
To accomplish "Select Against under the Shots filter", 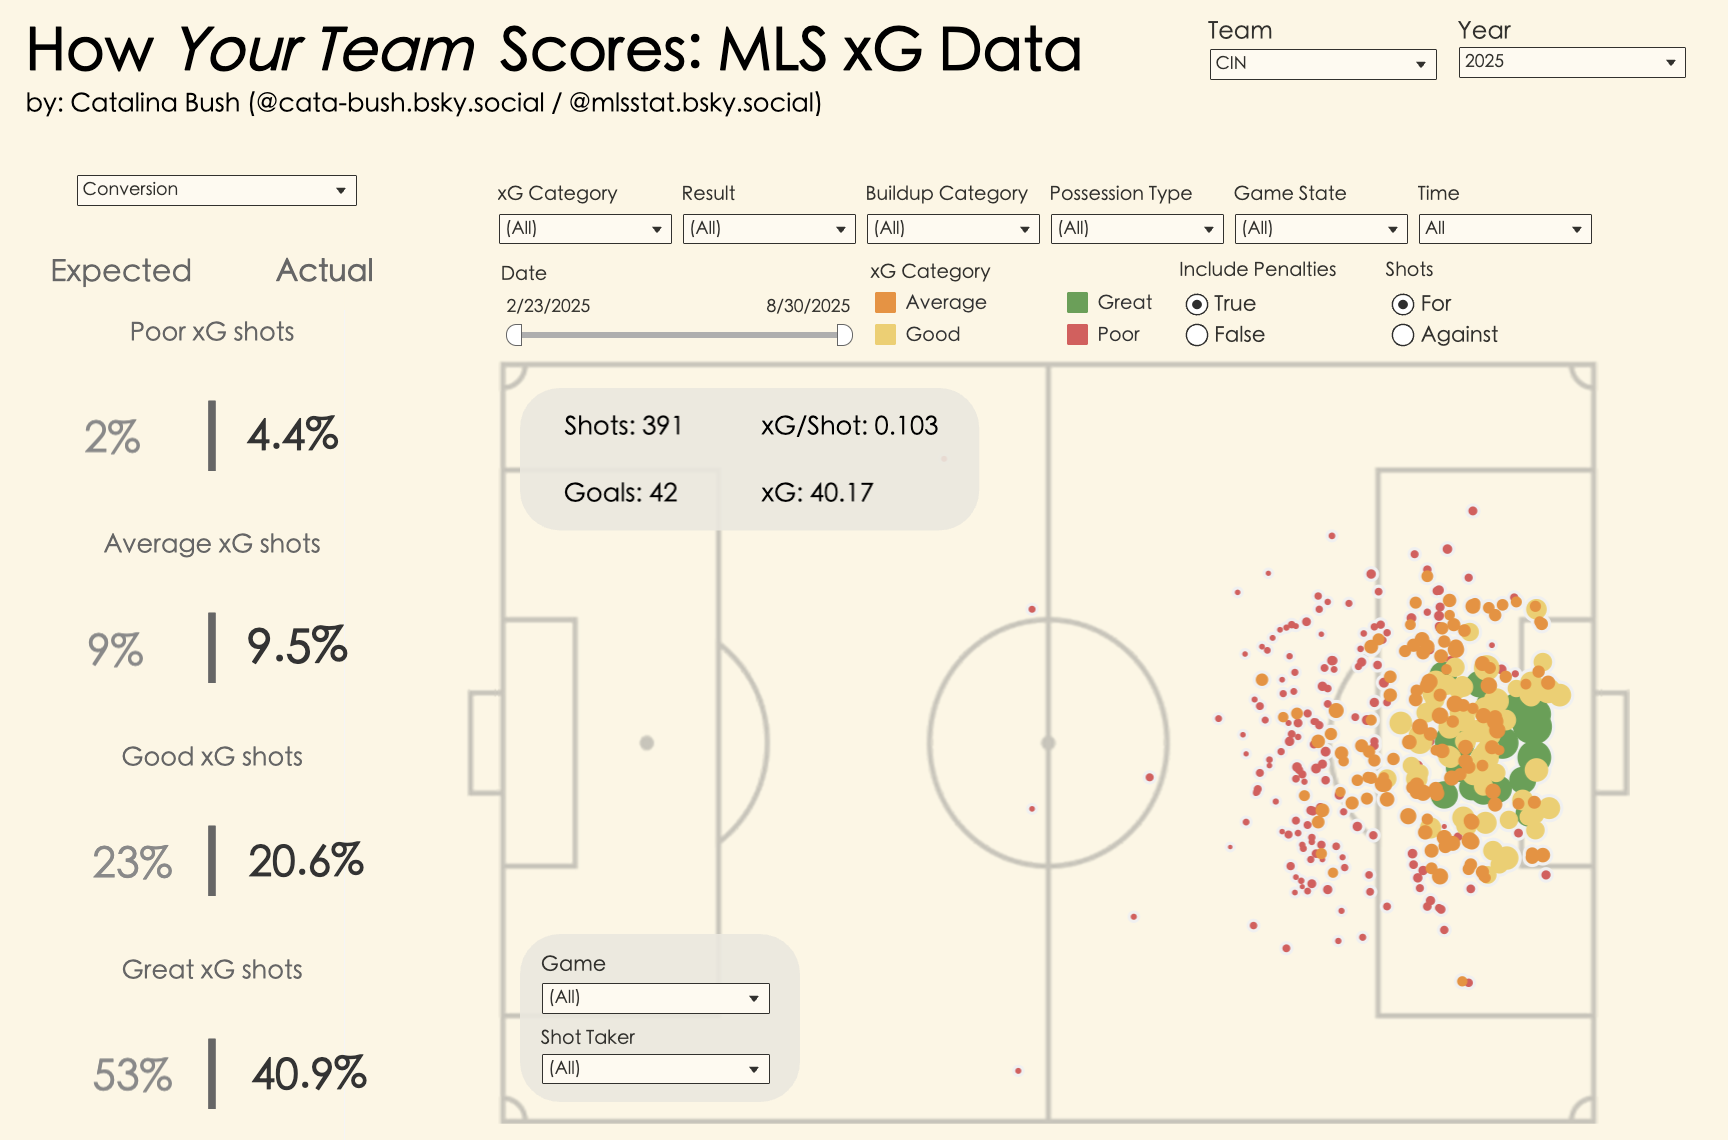I will 1402,335.
